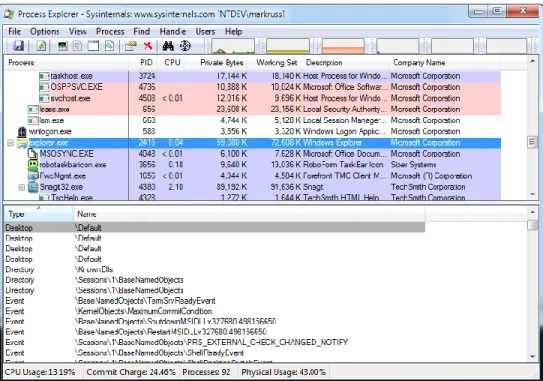Viewport: 543px width, 381px height.
Task: Open the Help menu
Action: (233, 32)
